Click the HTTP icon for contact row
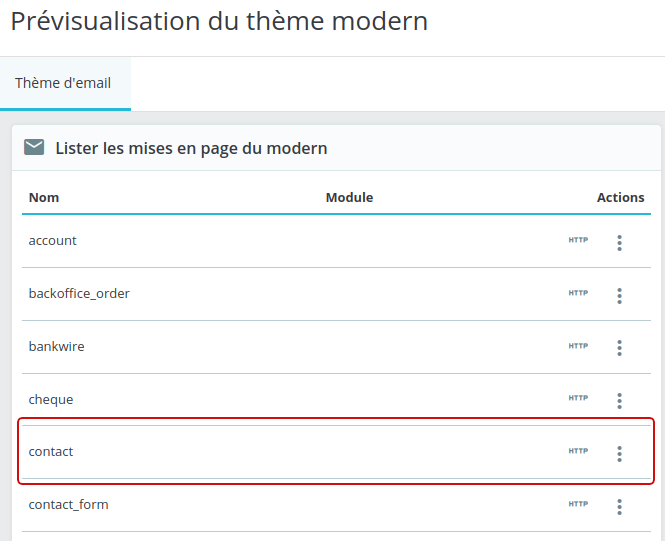Viewport: 665px width, 541px height. coord(578,451)
